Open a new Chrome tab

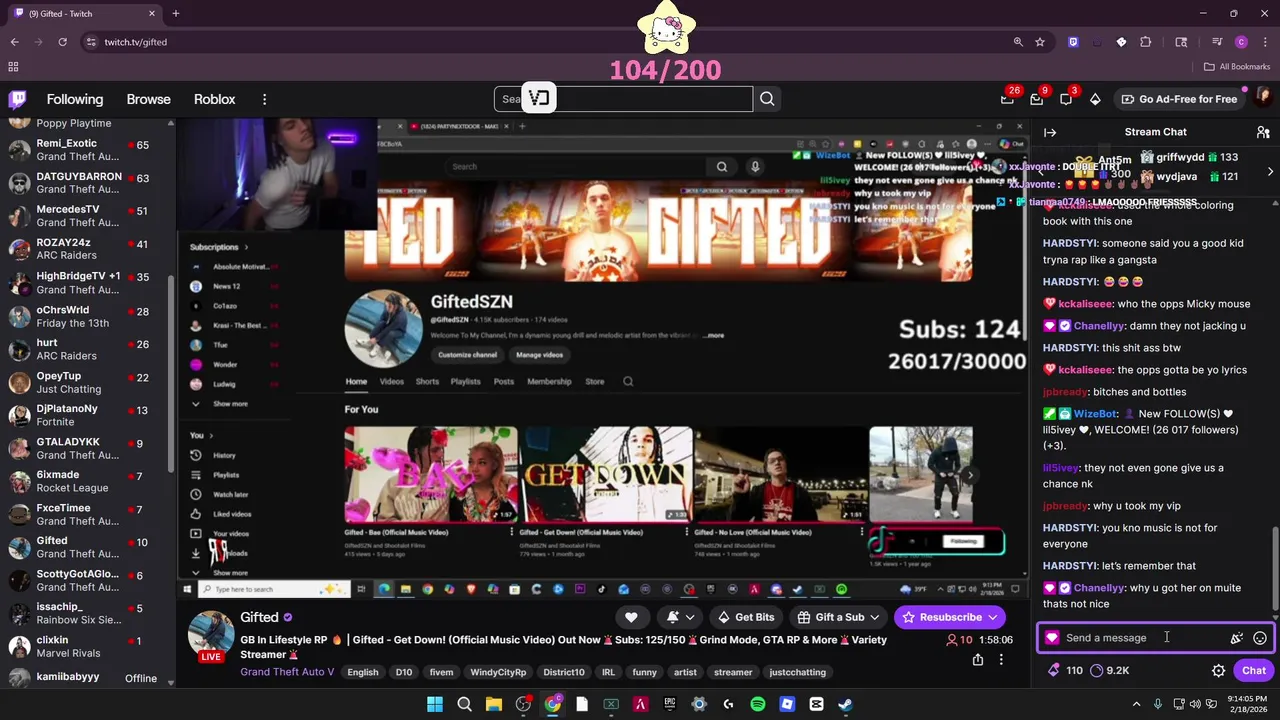pyautogui.click(x=176, y=13)
